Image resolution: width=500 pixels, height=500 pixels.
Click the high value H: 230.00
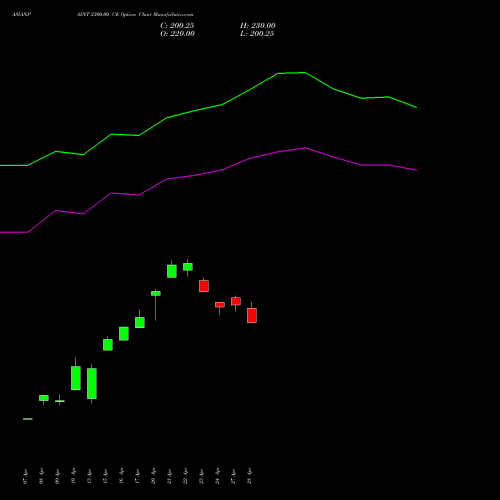[258, 26]
